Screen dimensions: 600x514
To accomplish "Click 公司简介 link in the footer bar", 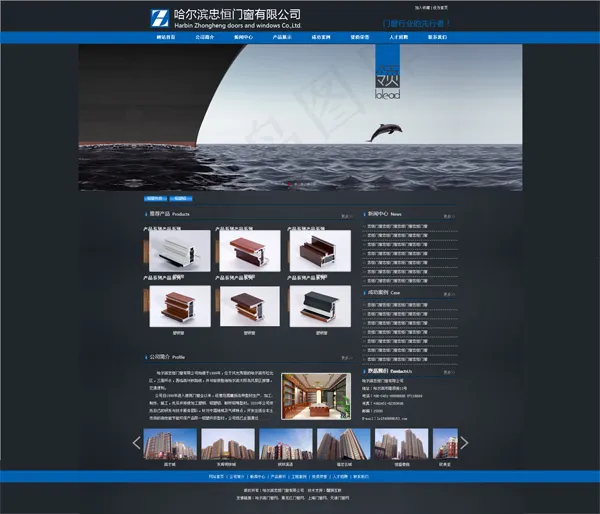I will coord(235,477).
